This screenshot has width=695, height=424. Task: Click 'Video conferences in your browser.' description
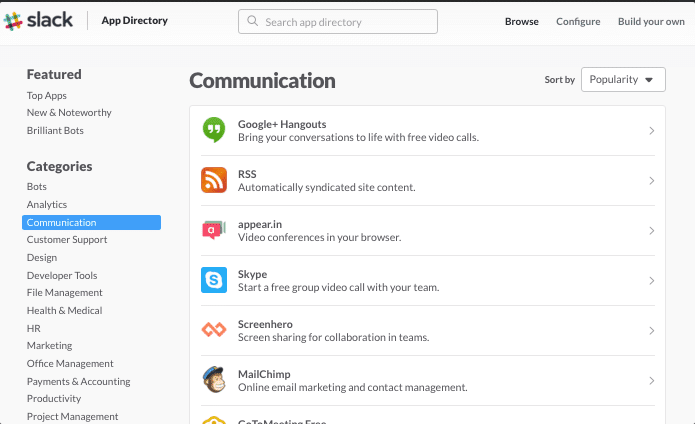pos(320,237)
